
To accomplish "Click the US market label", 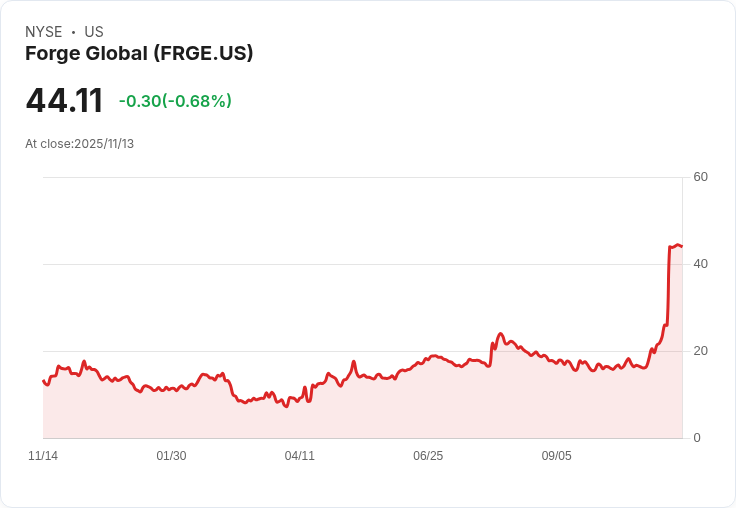I will click(x=94, y=32).
